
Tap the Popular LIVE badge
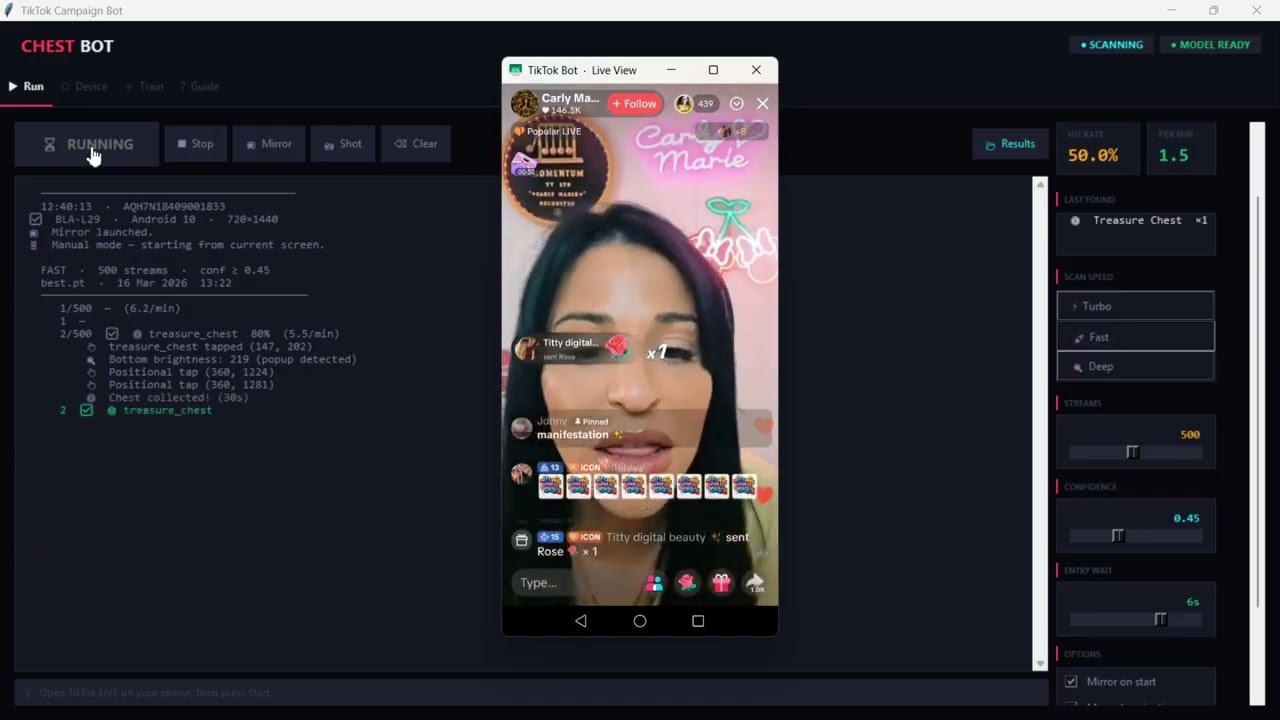547,131
